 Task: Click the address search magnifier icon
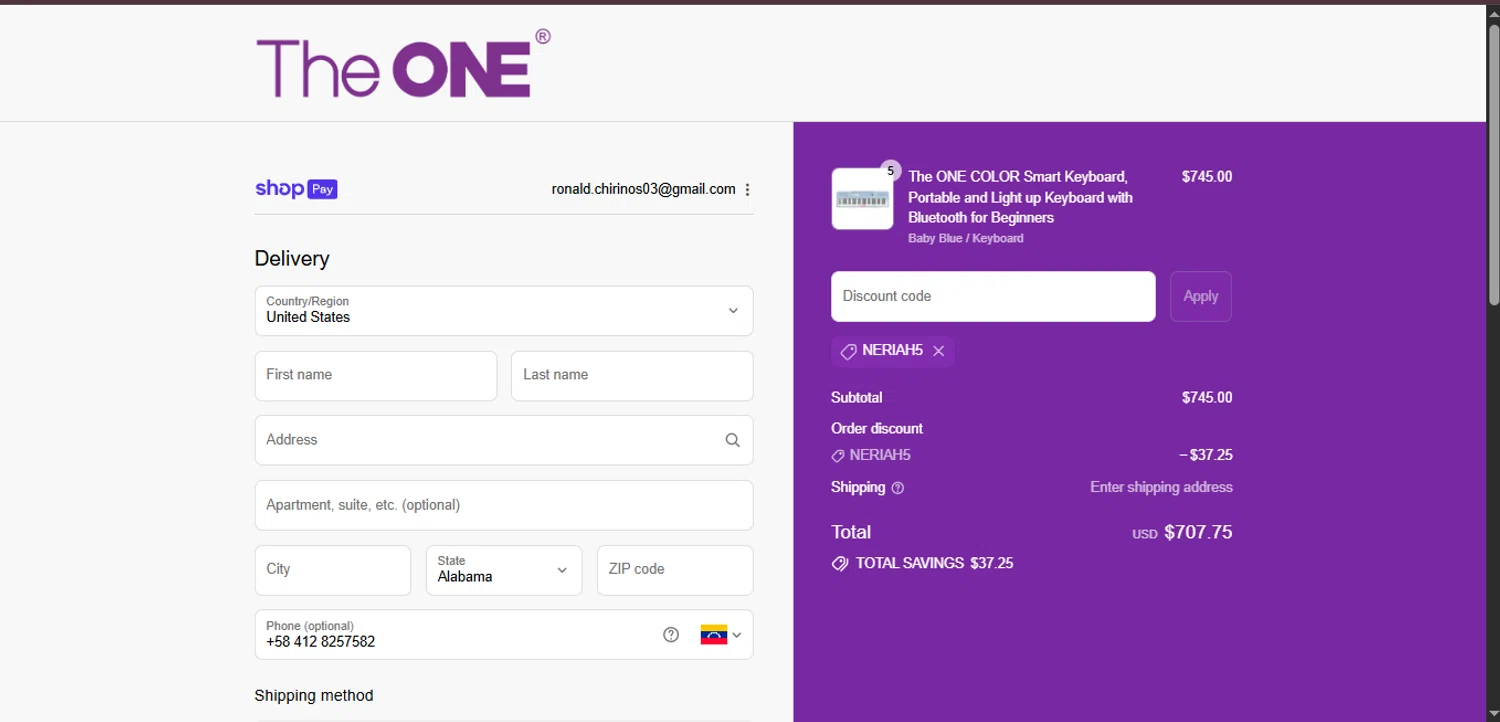tap(733, 440)
